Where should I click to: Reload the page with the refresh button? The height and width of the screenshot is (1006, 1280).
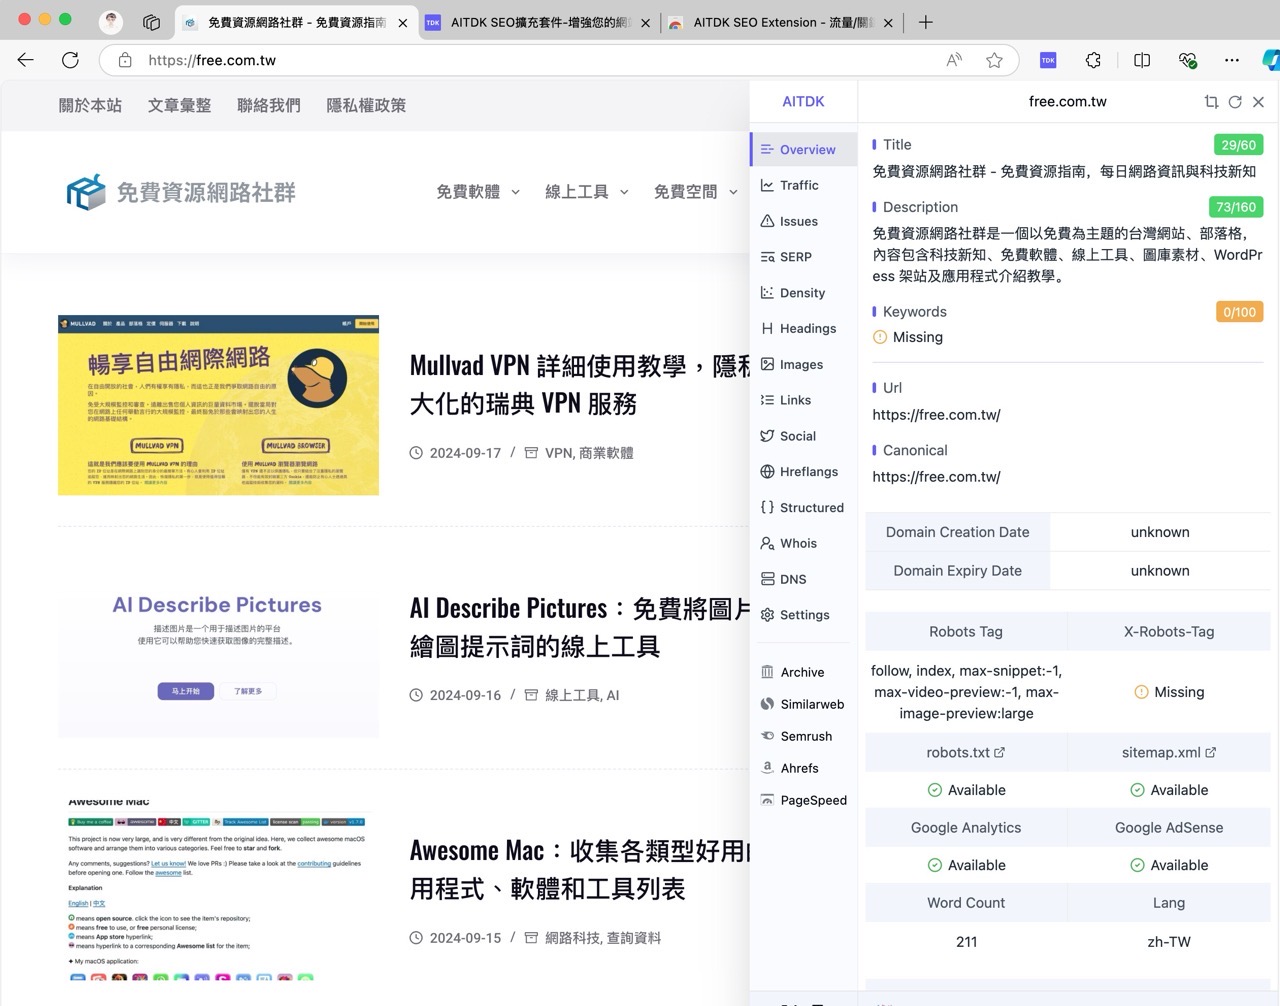(70, 60)
